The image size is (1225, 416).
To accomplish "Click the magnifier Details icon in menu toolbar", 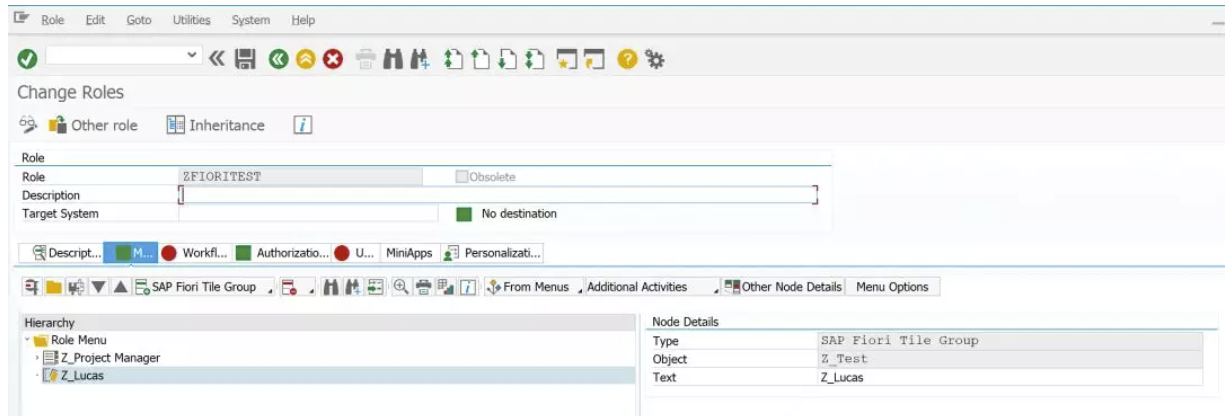I will [x=401, y=287].
